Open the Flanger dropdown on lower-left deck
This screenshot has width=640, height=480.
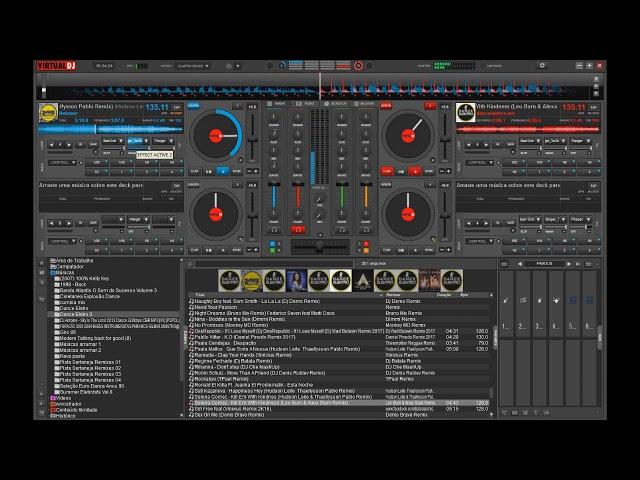point(138,220)
